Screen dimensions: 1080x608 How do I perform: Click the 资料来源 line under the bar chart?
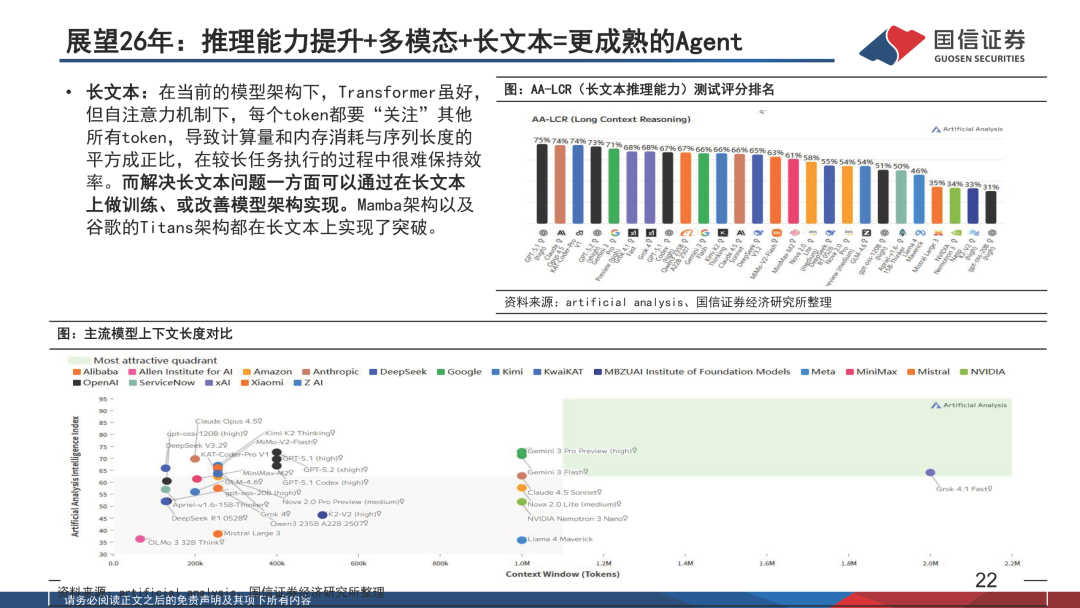click(x=668, y=302)
